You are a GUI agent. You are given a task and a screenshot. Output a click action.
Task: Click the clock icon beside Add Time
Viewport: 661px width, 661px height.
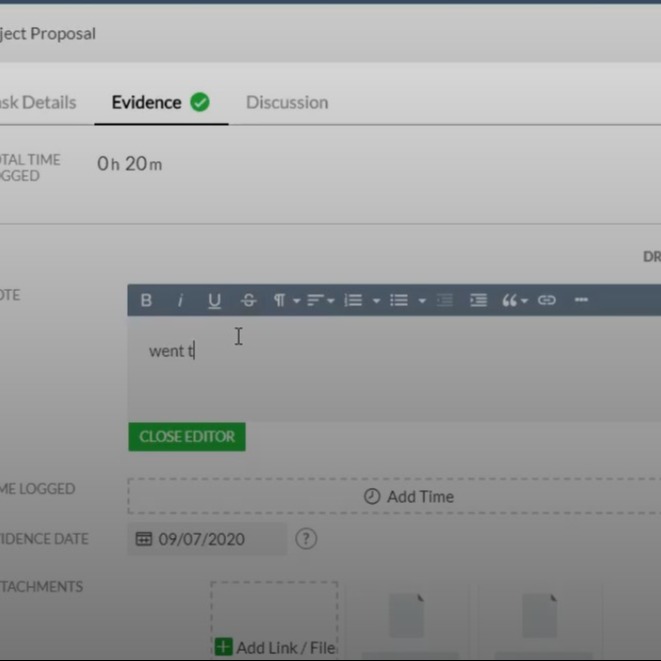point(372,497)
